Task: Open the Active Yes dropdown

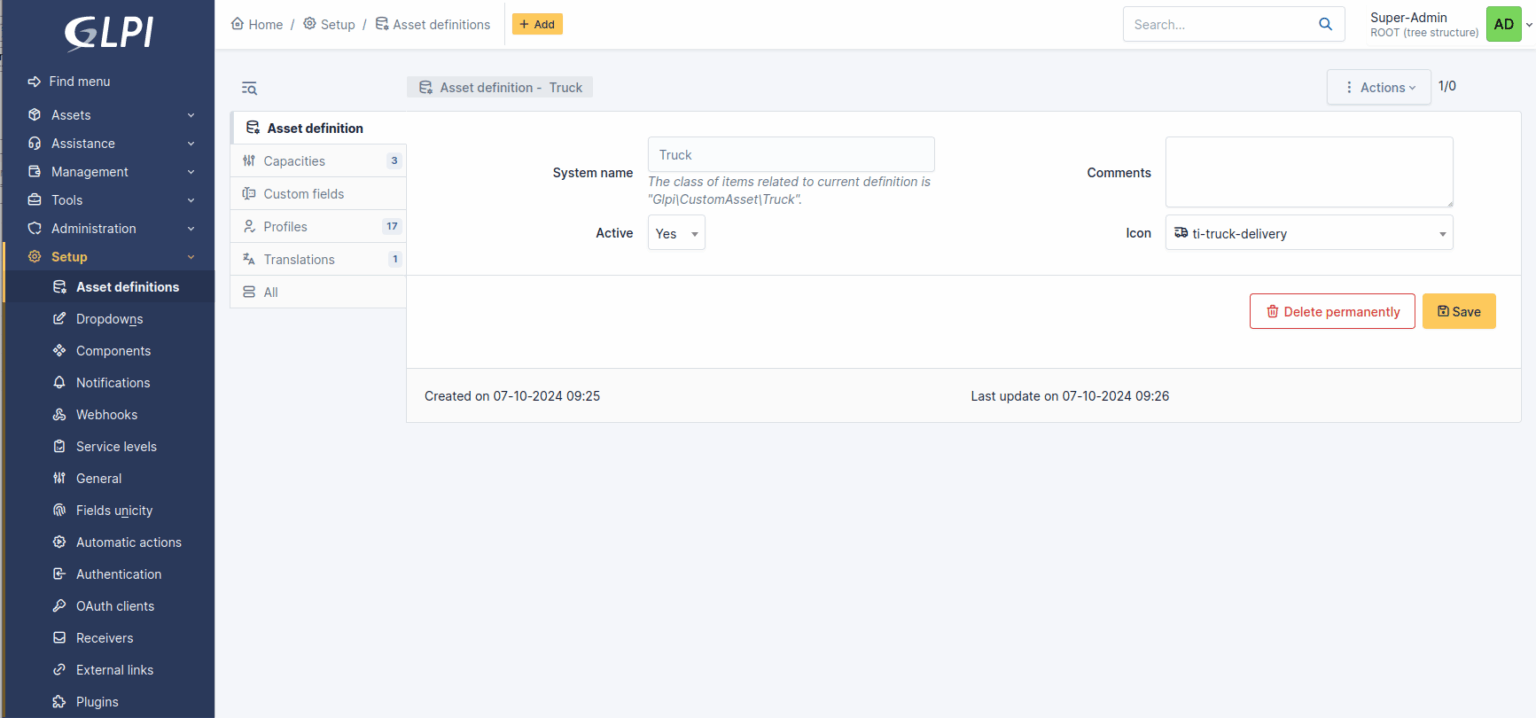Action: click(676, 234)
